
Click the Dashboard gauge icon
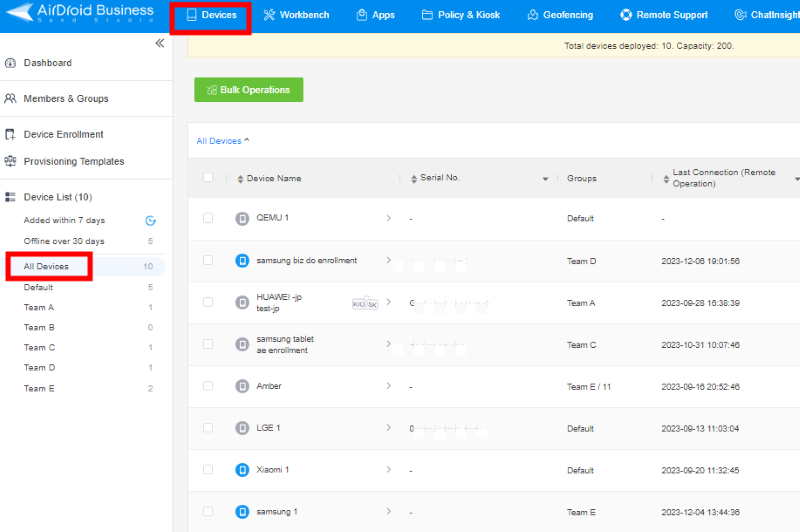point(10,63)
